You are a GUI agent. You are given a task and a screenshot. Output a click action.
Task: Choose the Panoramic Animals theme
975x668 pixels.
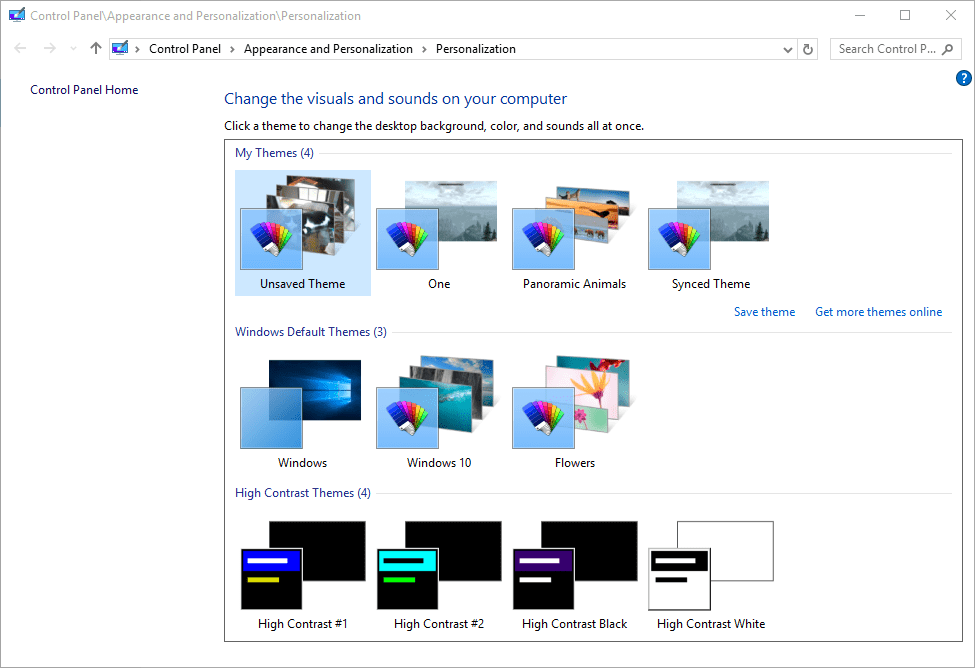[575, 233]
